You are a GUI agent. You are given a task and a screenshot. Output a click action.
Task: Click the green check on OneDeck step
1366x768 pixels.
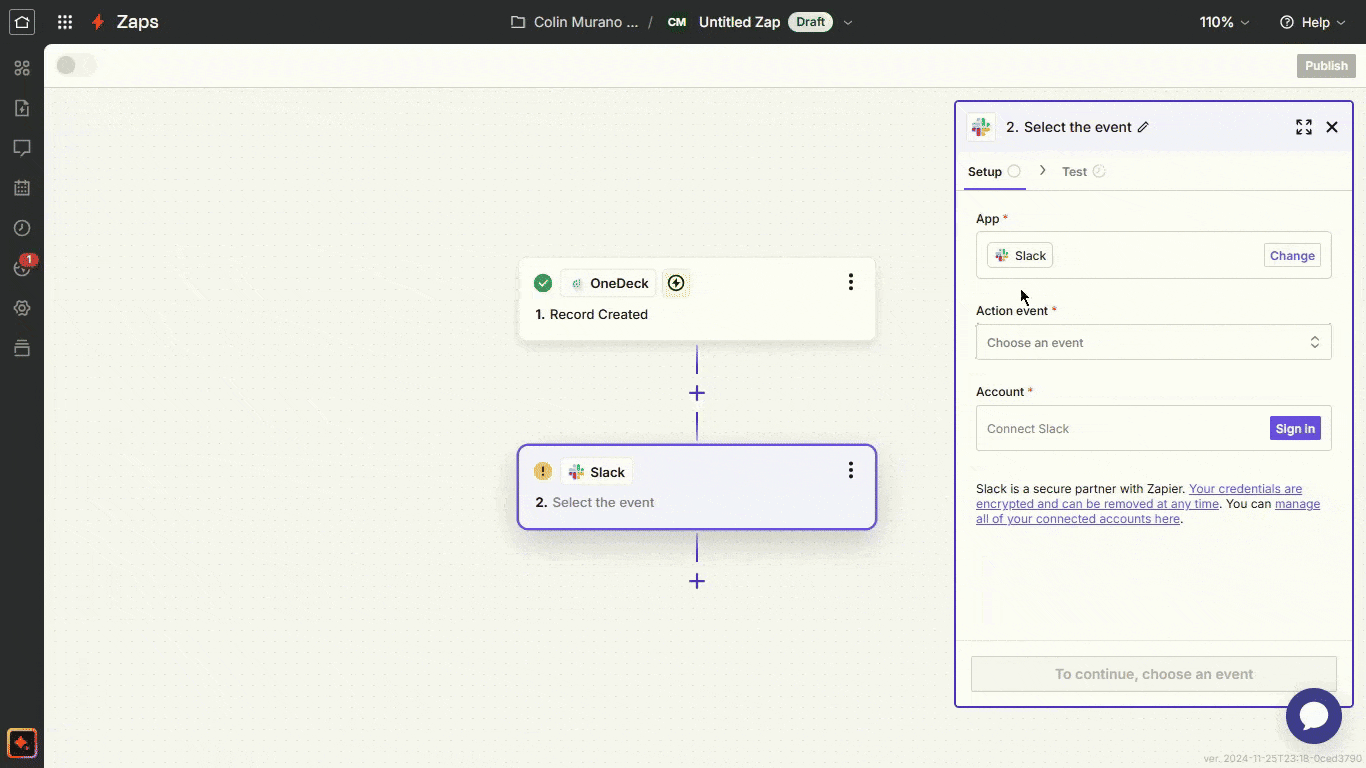[543, 283]
